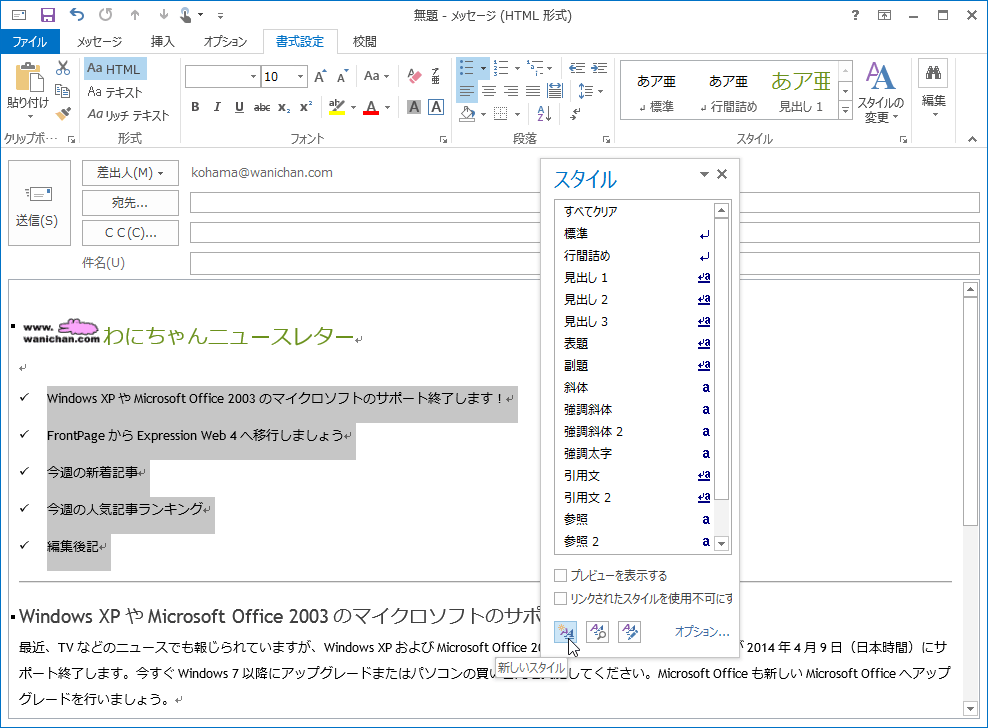This screenshot has width=988, height=728.
Task: Open the Manage Styles icon
Action: click(x=629, y=631)
